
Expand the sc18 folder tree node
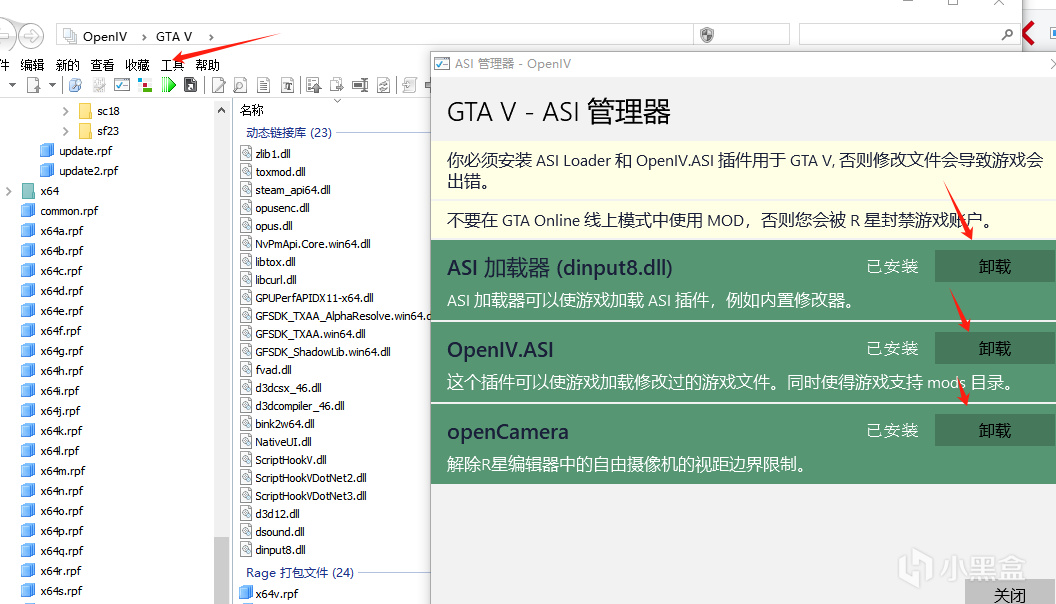pos(65,111)
